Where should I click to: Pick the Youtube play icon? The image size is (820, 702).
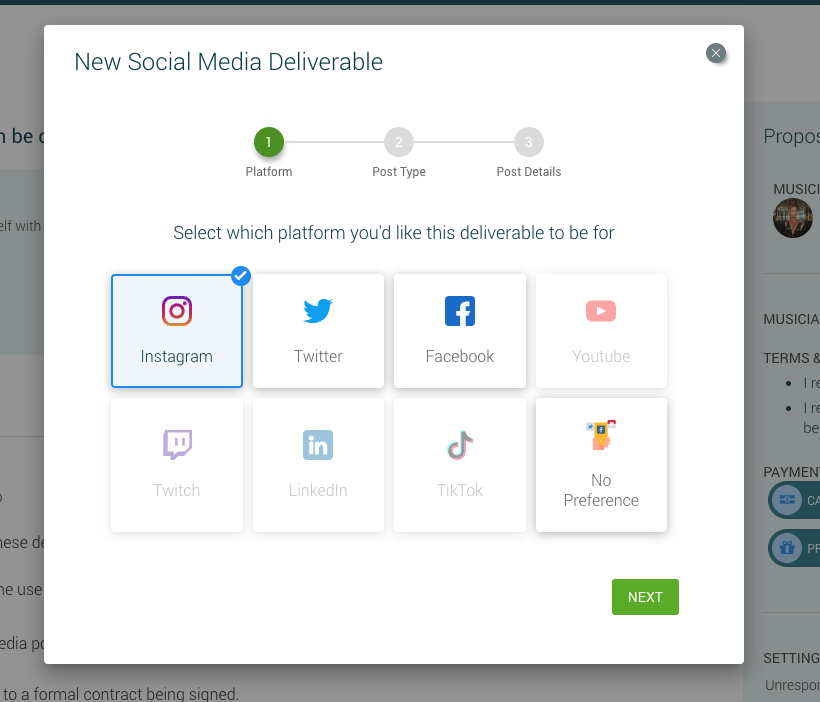(x=600, y=311)
